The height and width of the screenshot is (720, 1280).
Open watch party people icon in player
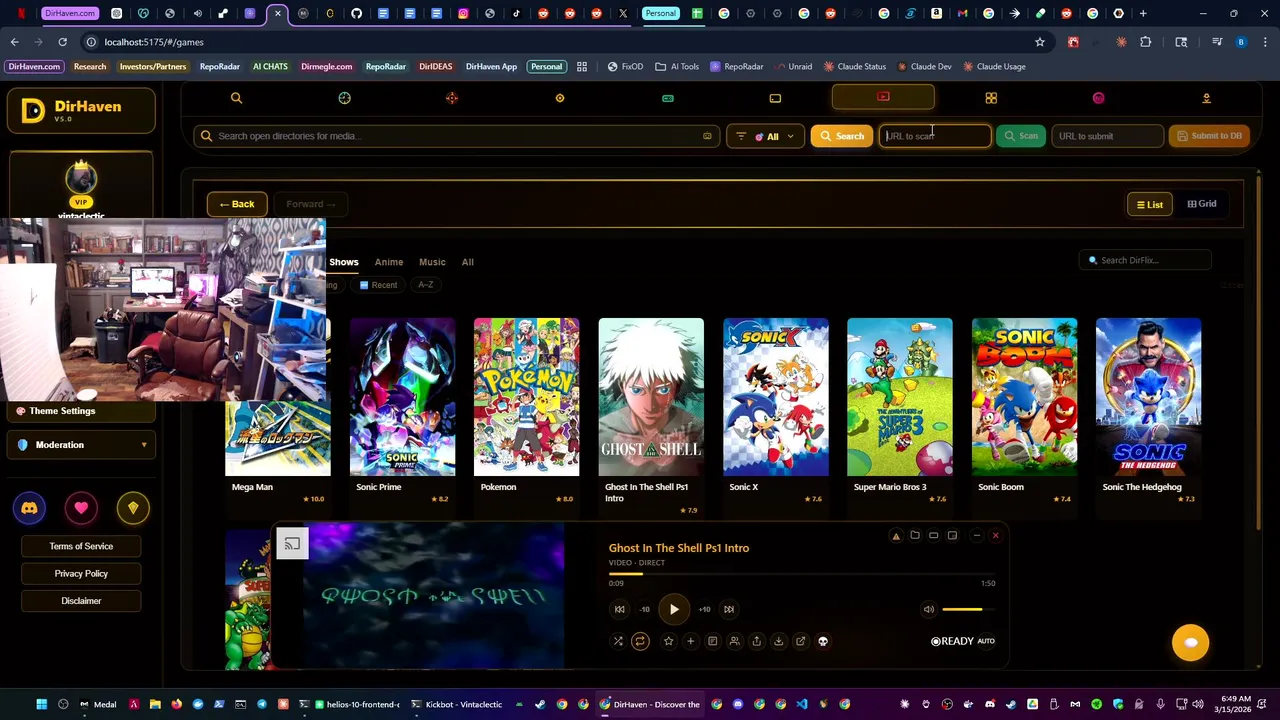point(734,641)
